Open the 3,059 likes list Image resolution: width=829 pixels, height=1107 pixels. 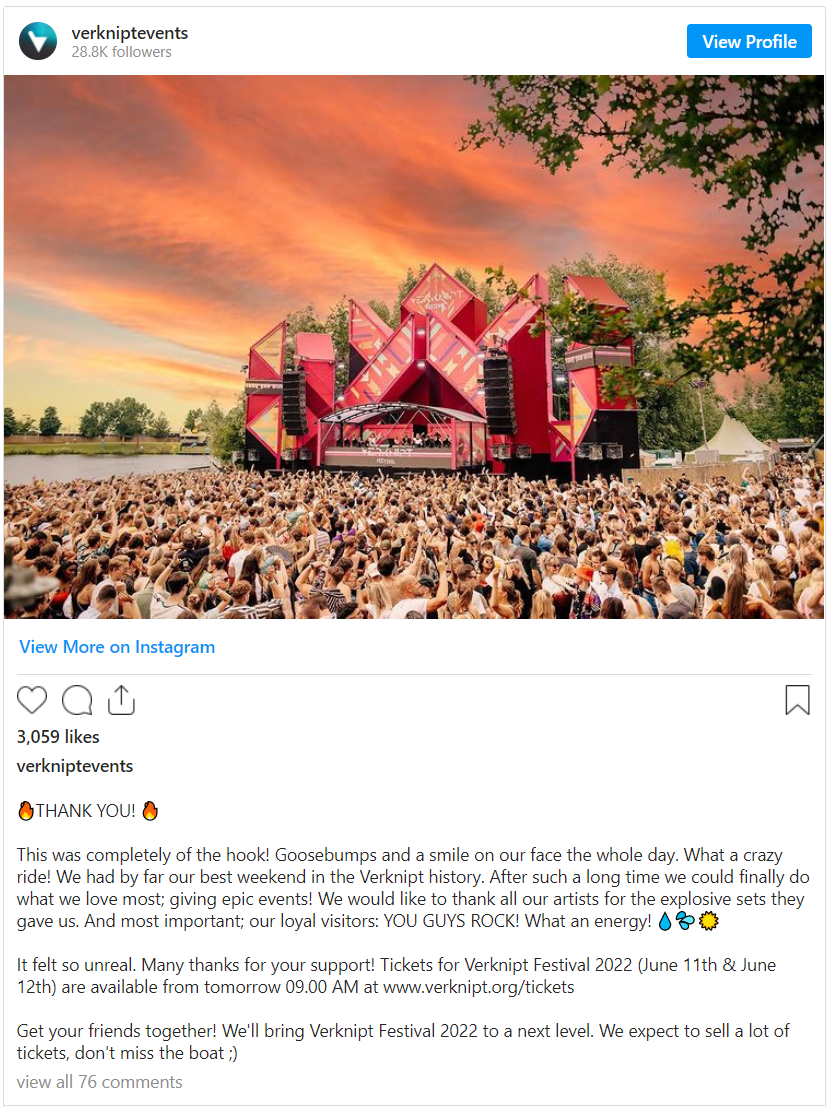pyautogui.click(x=58, y=737)
